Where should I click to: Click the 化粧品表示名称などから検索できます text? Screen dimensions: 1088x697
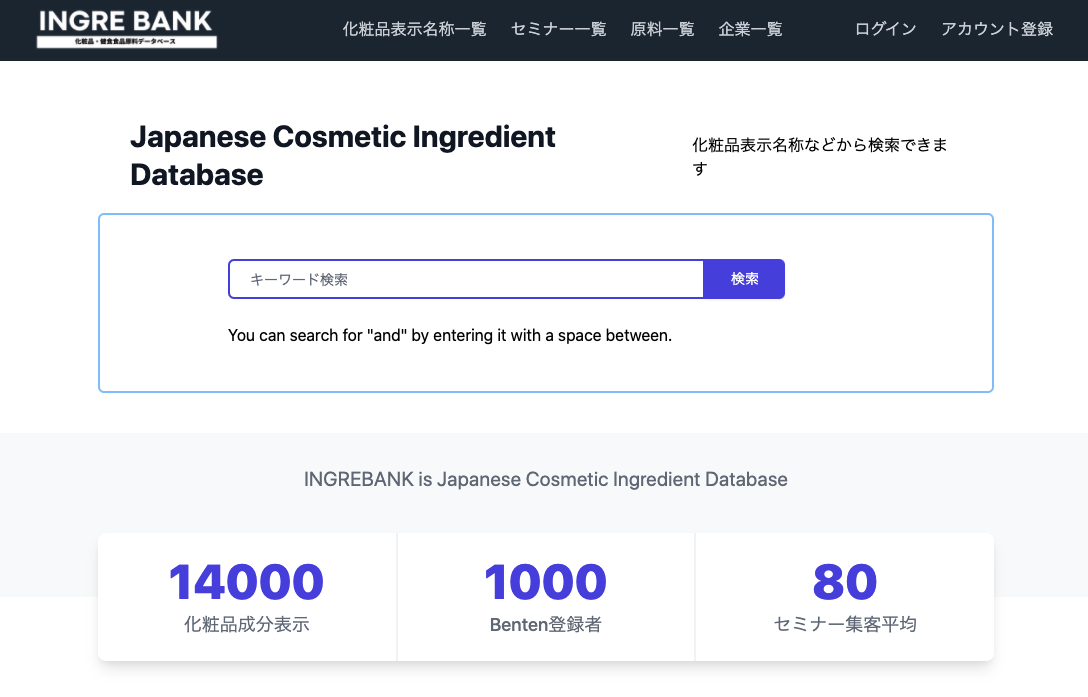[819, 156]
